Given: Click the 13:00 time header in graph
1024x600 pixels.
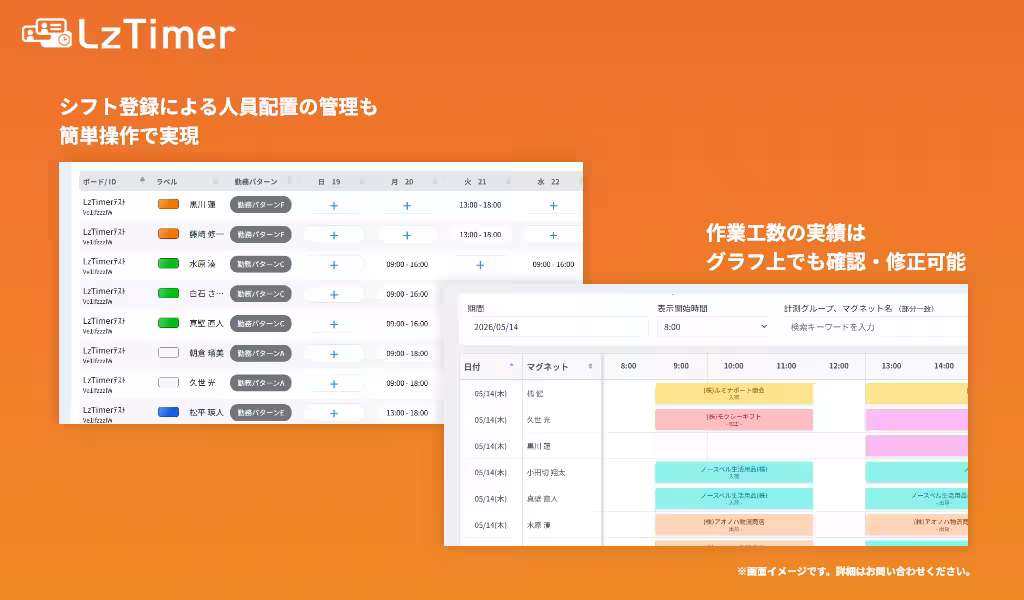Looking at the screenshot, I should (x=891, y=366).
